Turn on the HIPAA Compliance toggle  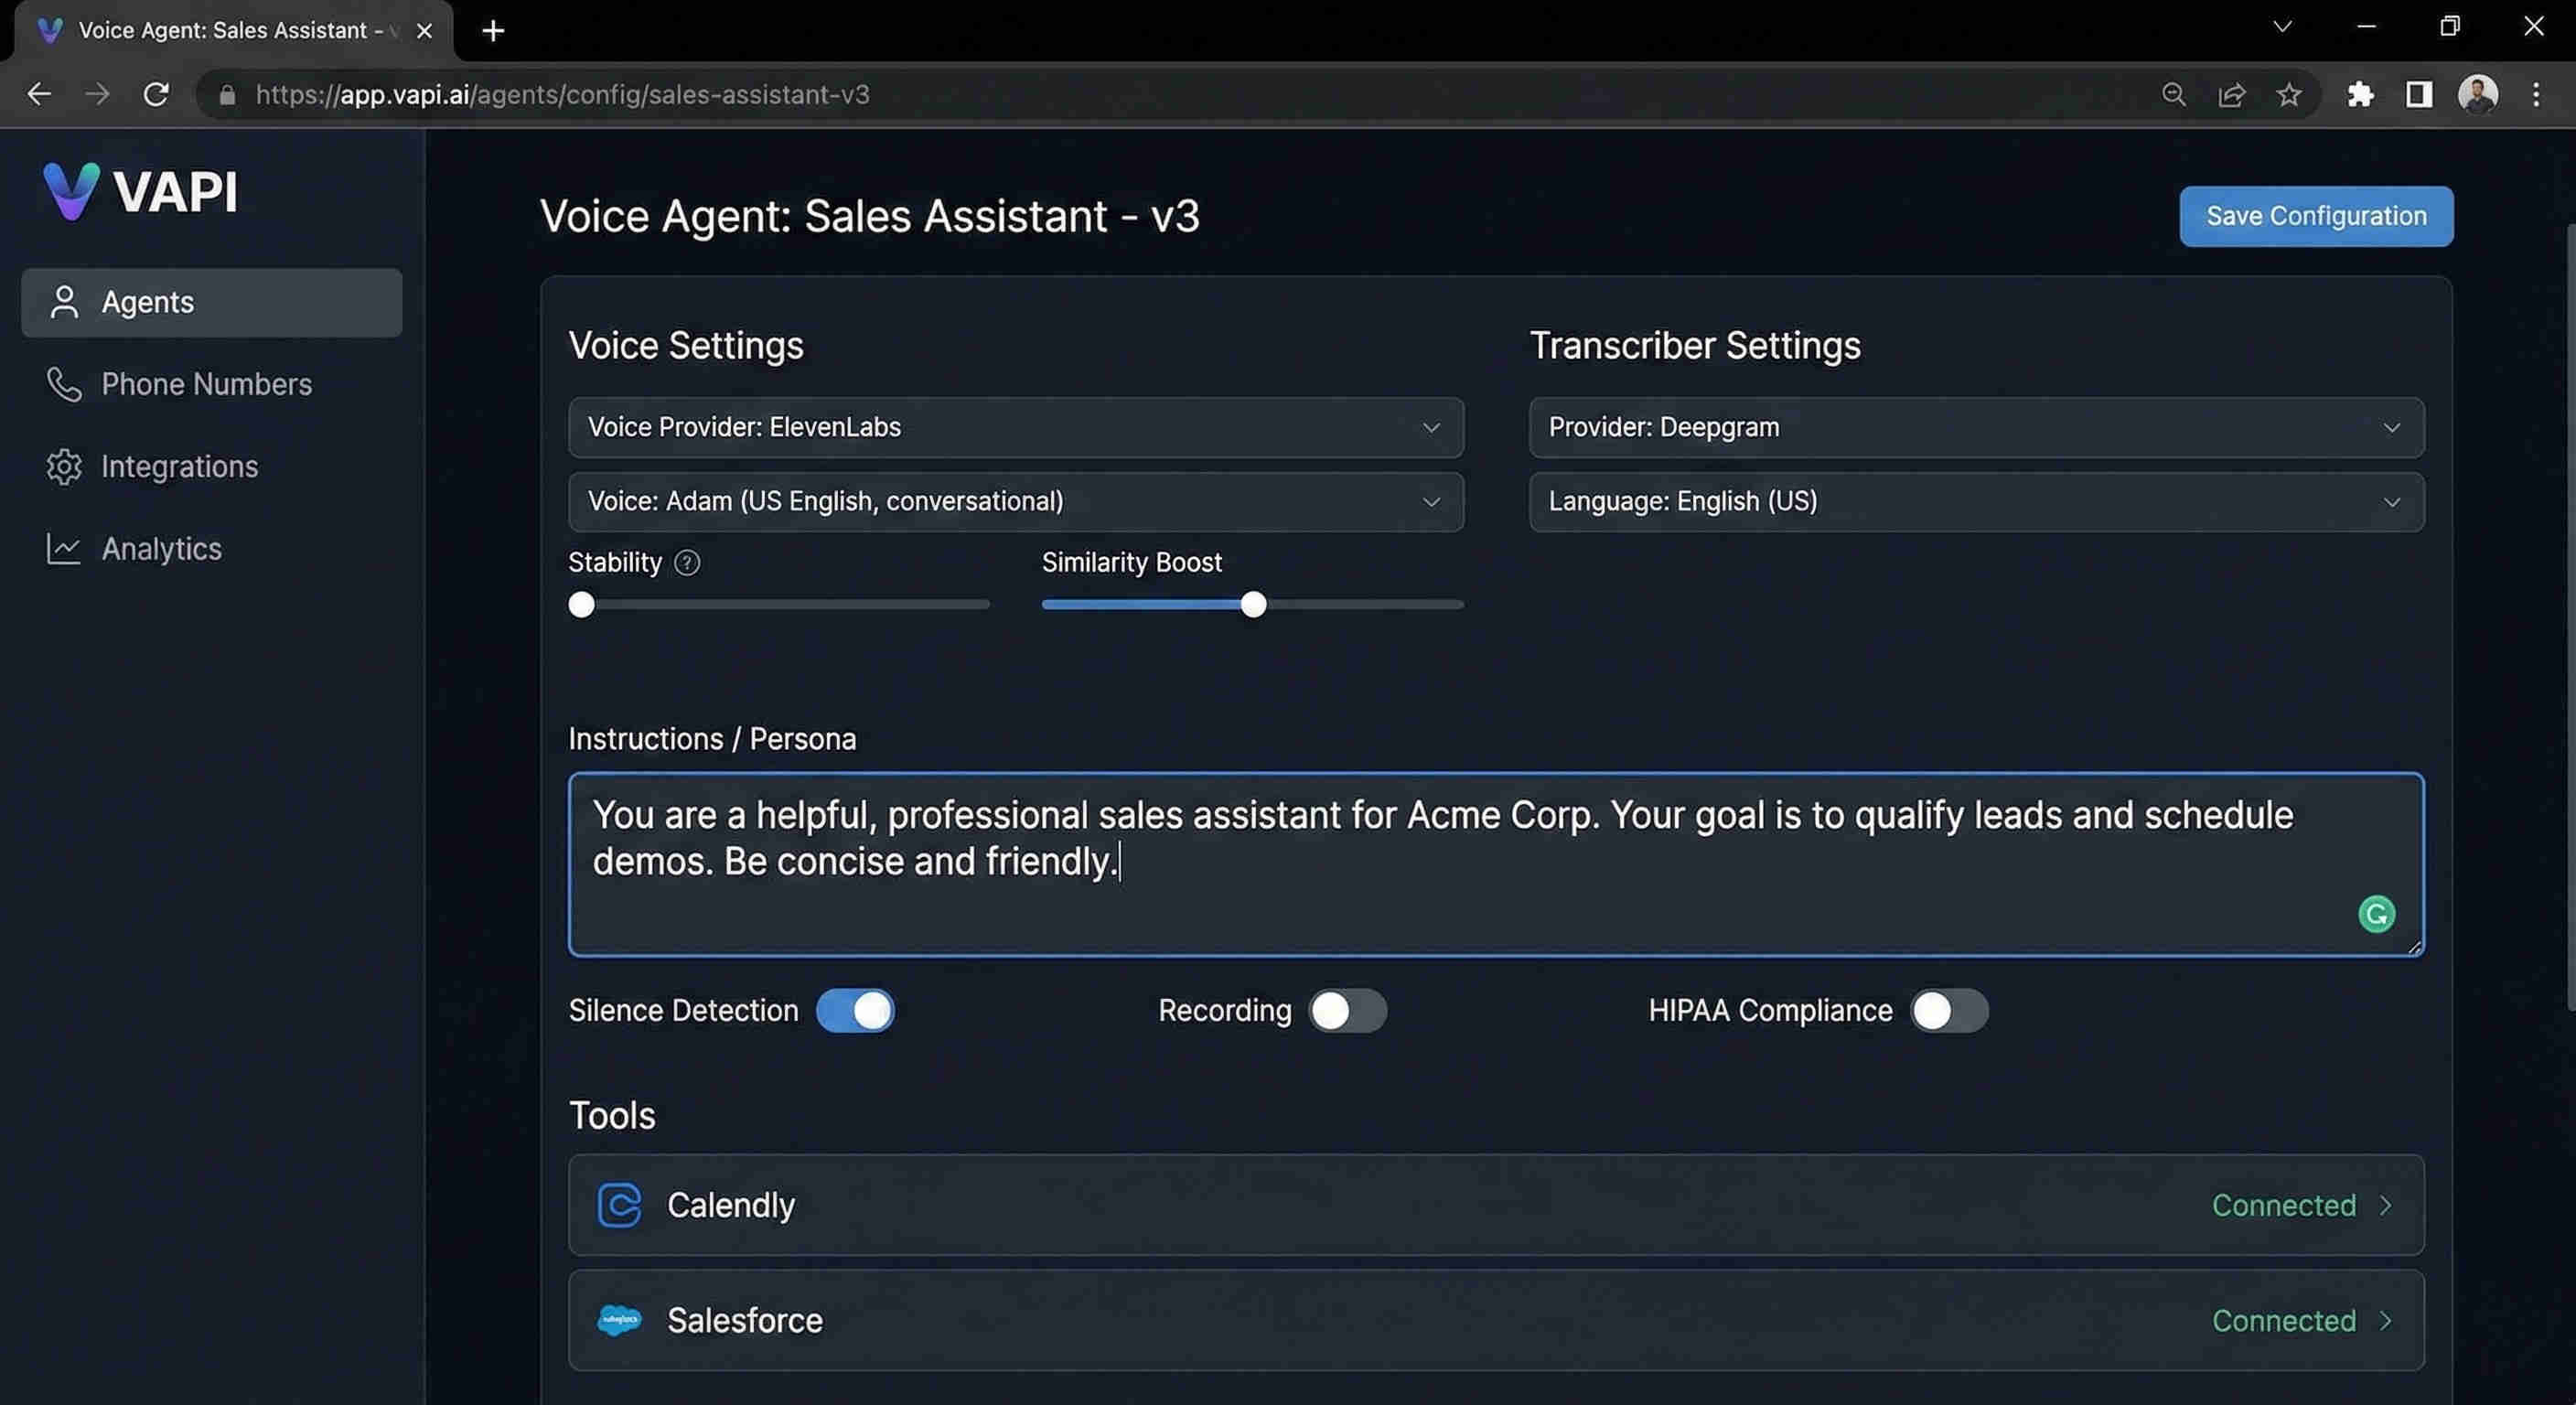[x=1949, y=1011]
